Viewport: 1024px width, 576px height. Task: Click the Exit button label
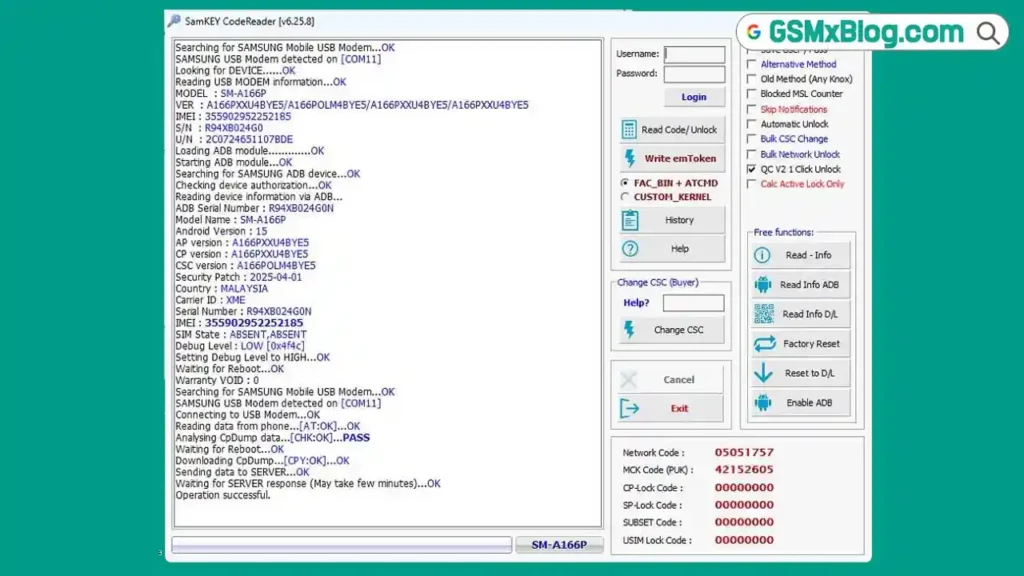(x=679, y=409)
